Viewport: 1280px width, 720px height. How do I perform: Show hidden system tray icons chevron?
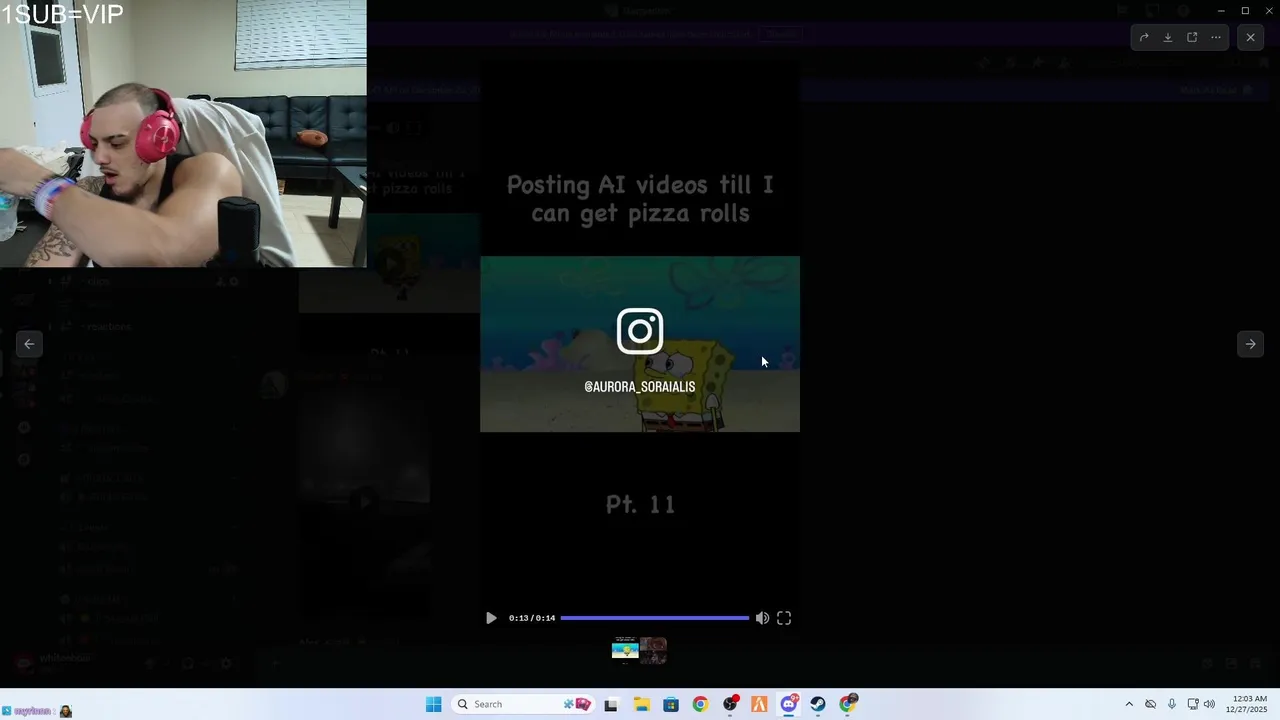pyautogui.click(x=1129, y=704)
